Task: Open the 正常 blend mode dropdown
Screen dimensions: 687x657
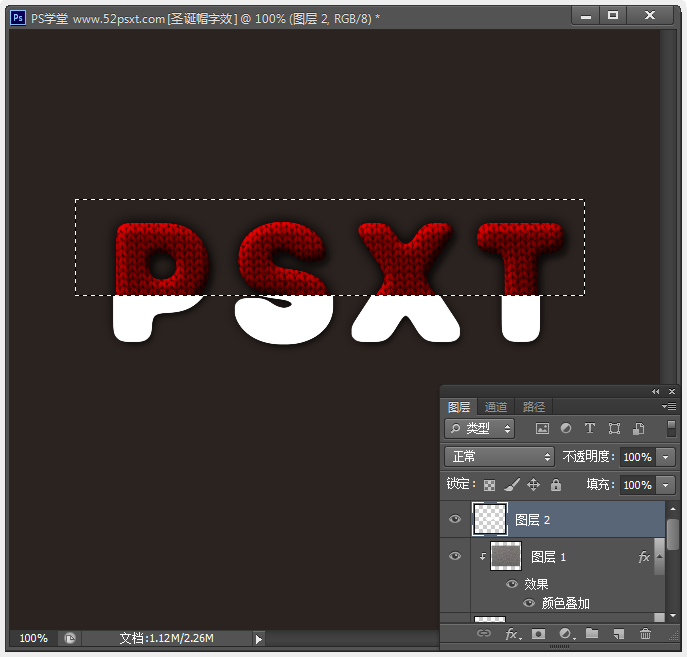Action: pos(499,457)
